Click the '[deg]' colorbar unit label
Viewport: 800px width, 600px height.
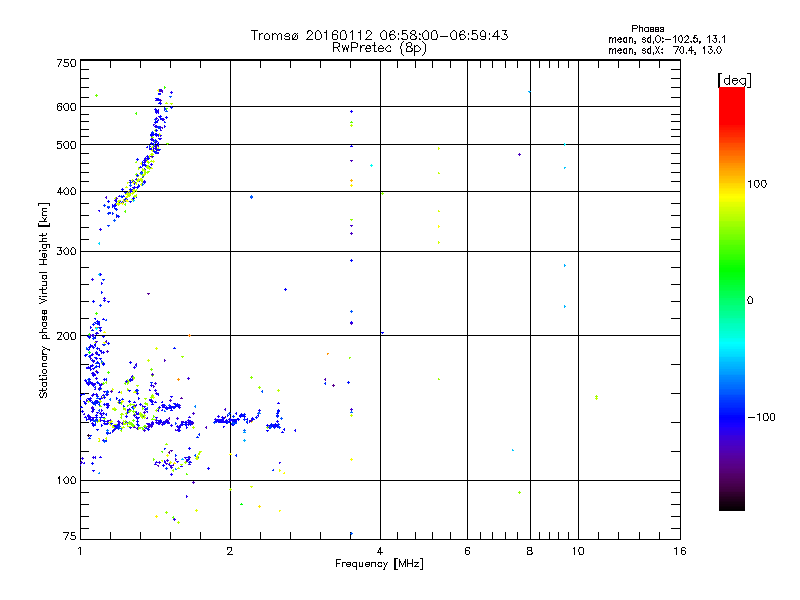point(734,80)
